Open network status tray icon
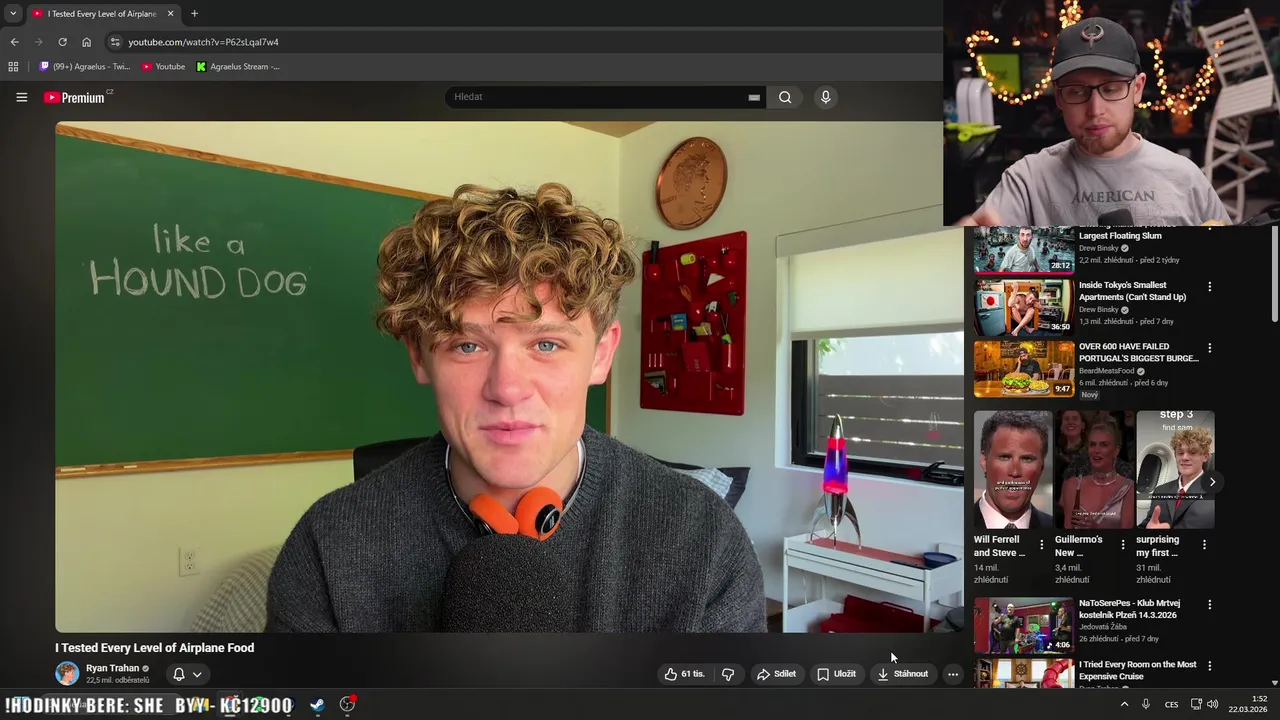 (x=1195, y=705)
